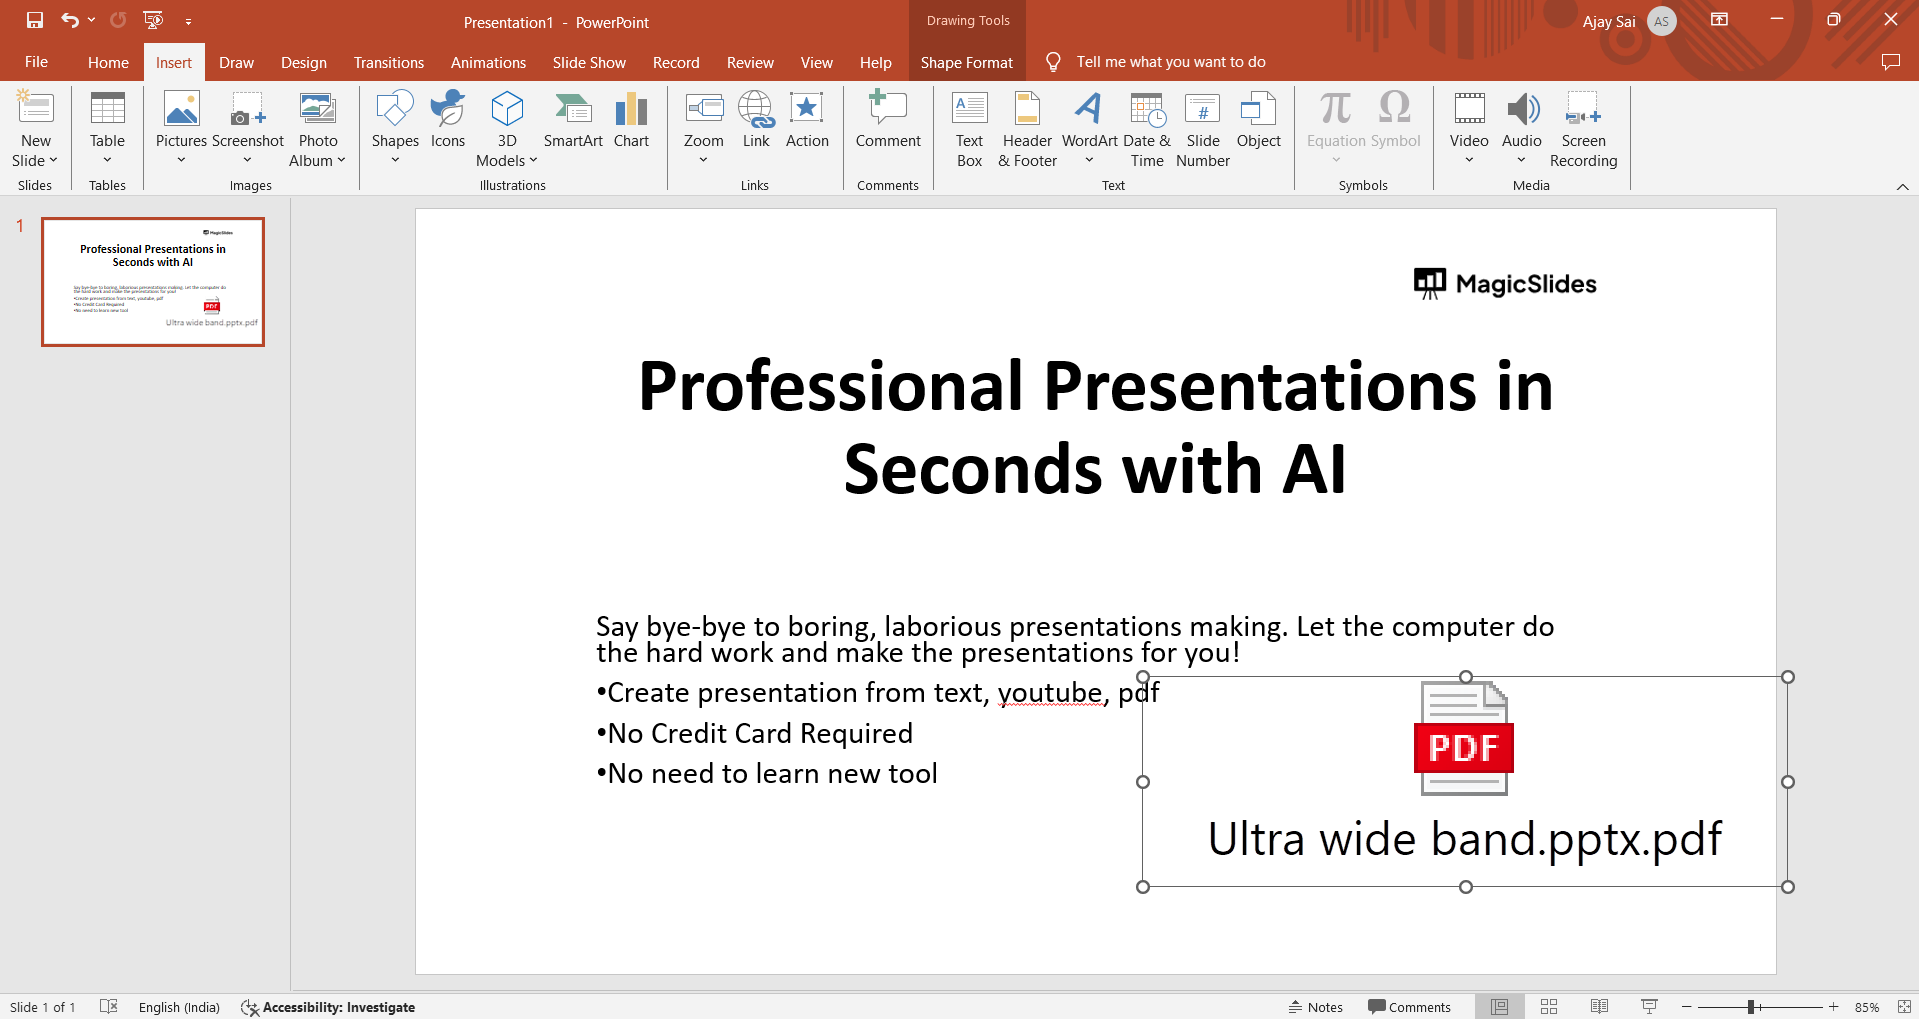Adjust the zoom slider handle

click(x=1751, y=1007)
